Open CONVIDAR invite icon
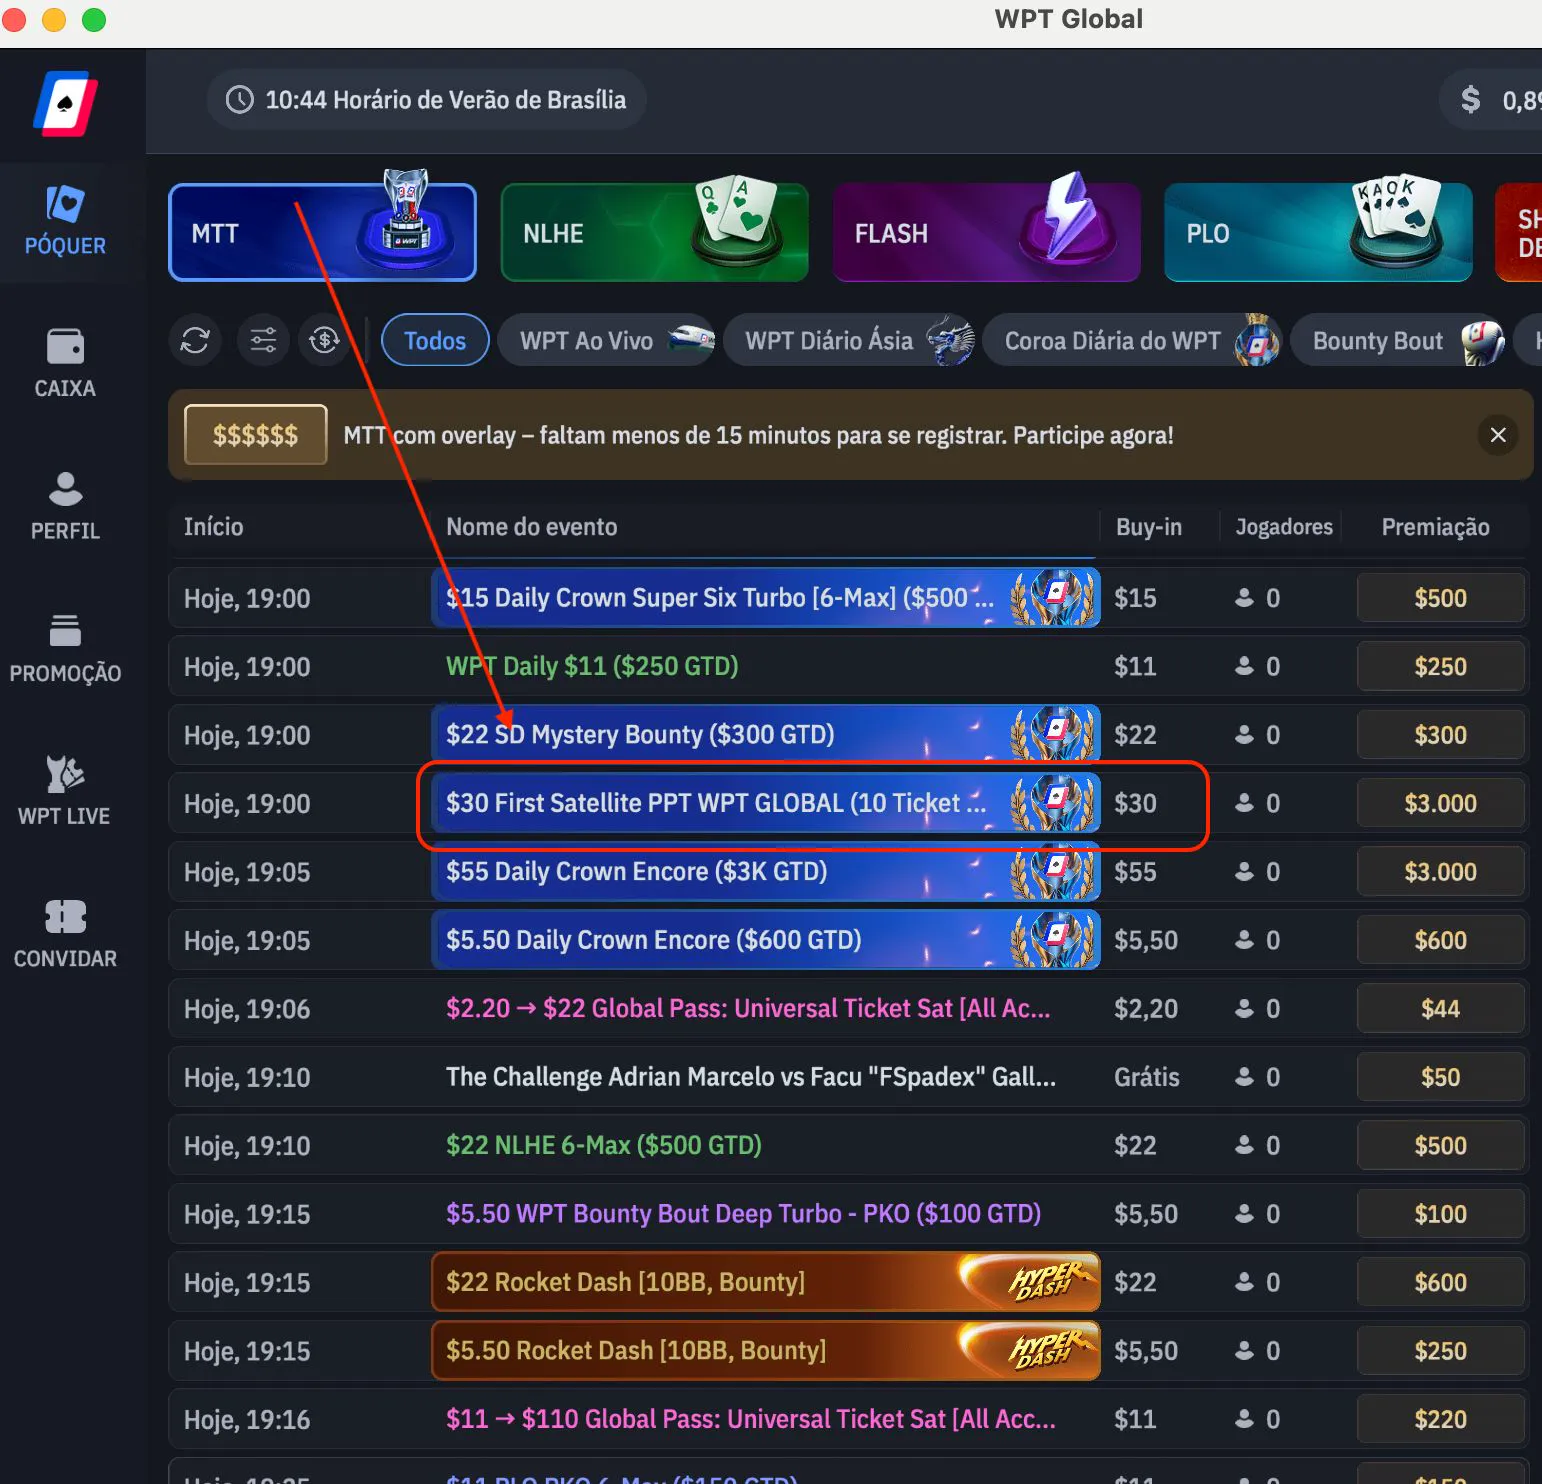The height and width of the screenshot is (1484, 1542). click(x=65, y=933)
